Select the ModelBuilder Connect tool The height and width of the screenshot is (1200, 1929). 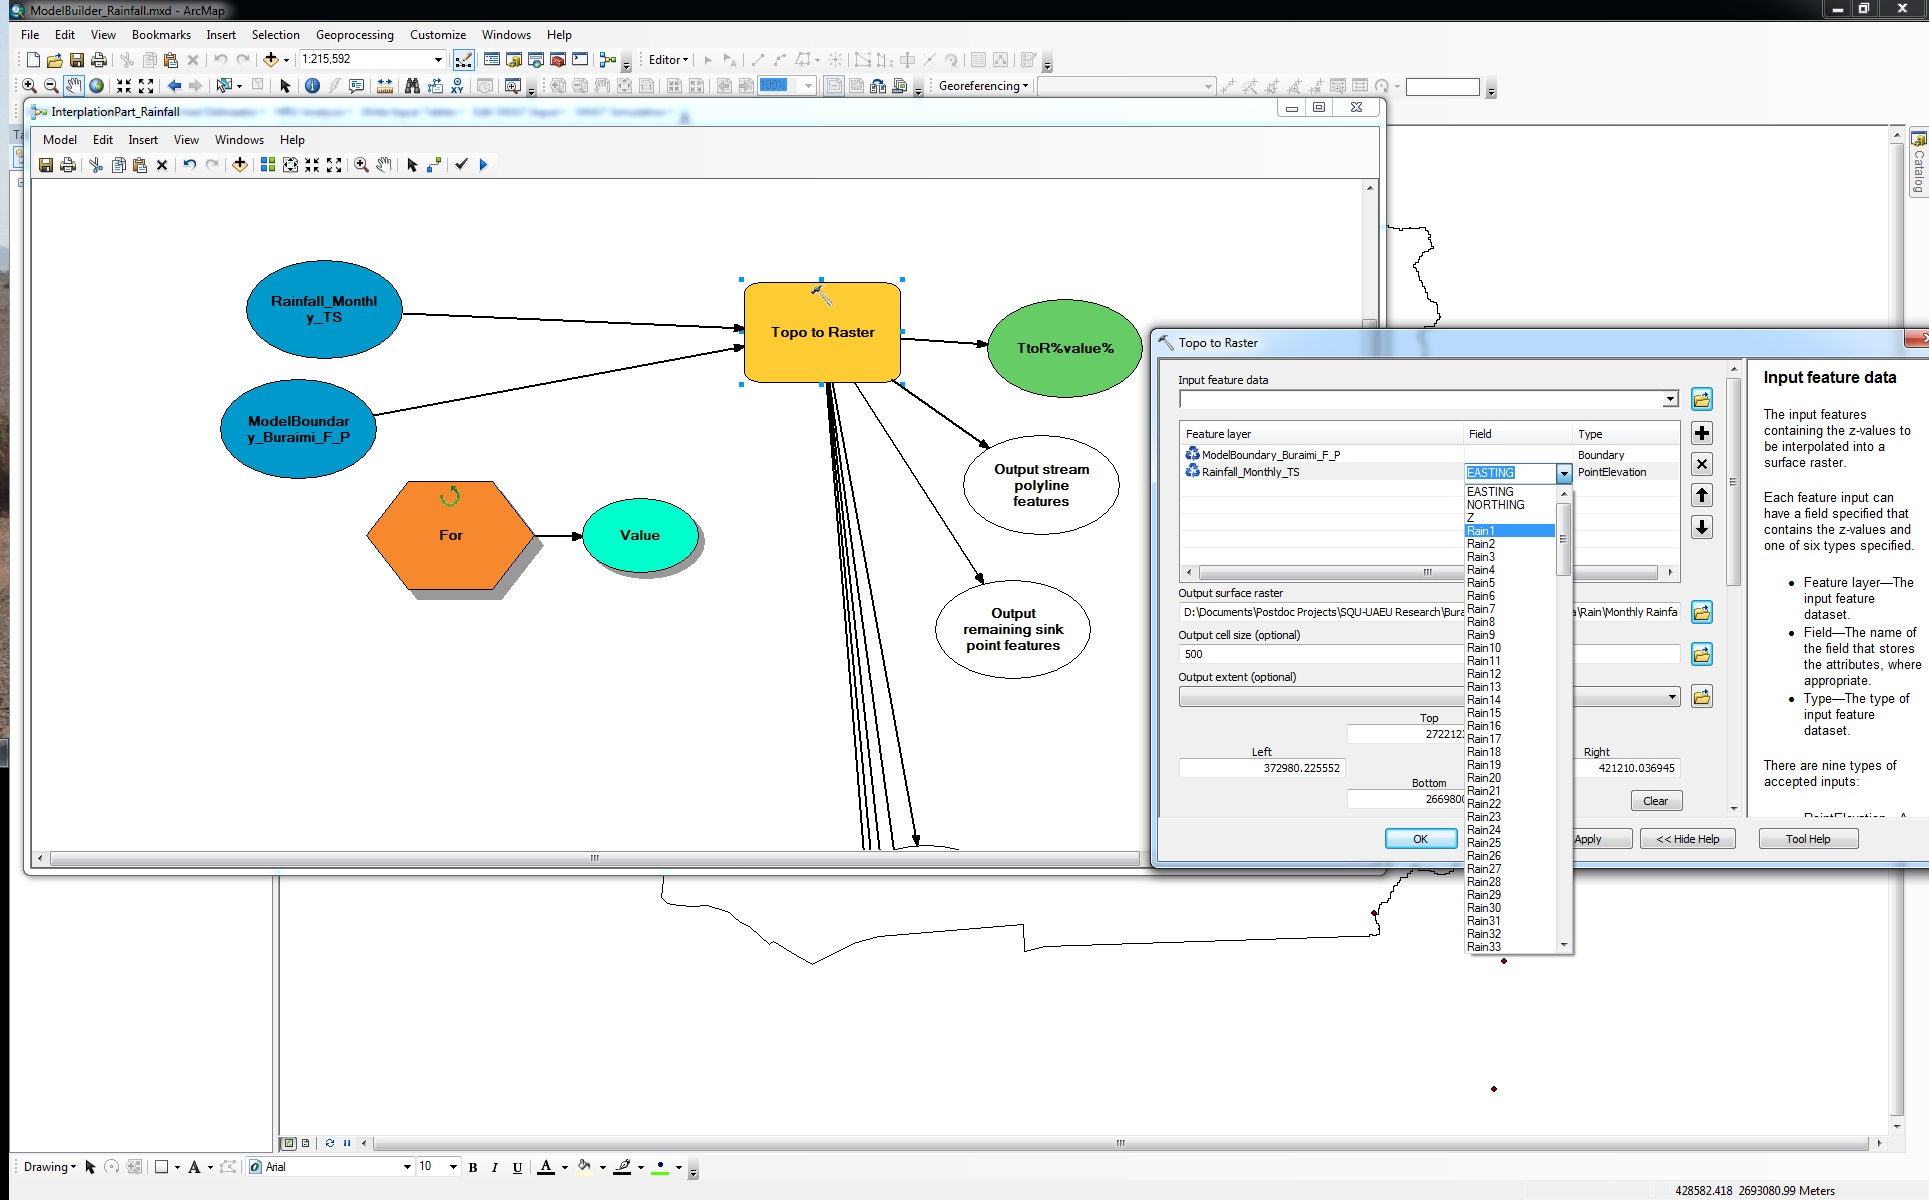coord(434,165)
